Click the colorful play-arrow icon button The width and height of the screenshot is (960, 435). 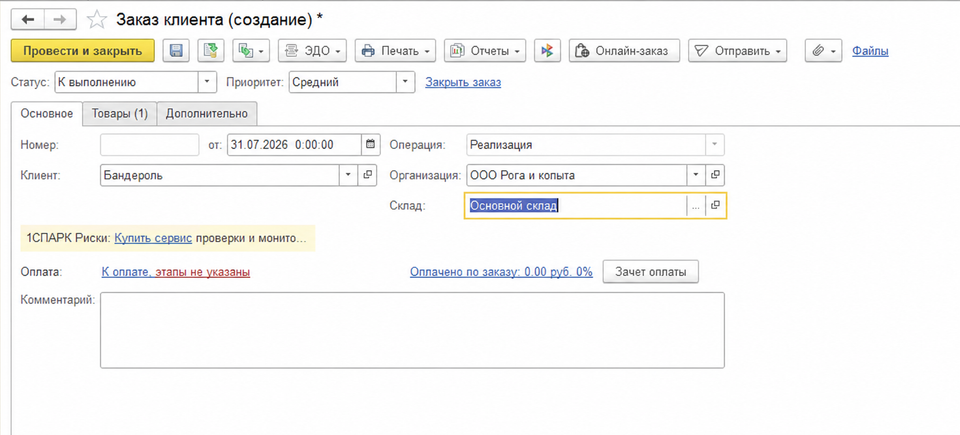point(547,51)
